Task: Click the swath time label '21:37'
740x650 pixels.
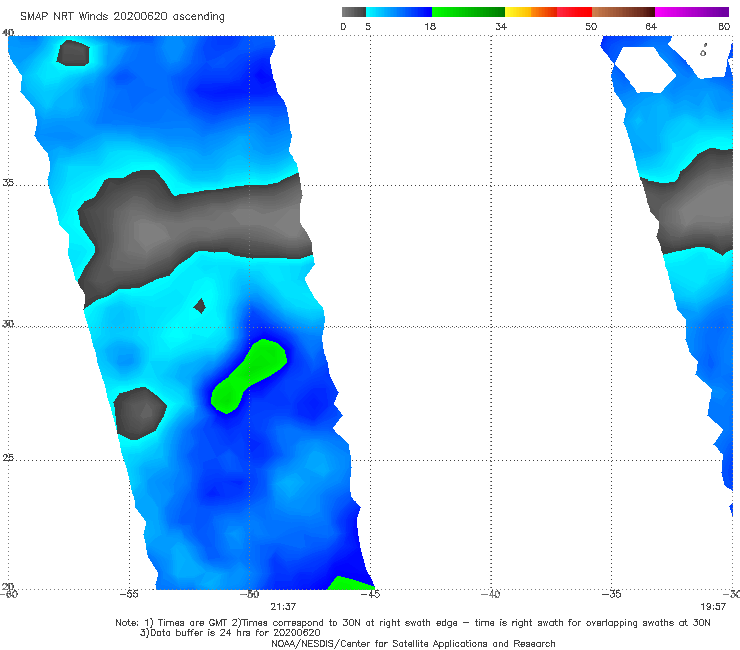Action: click(x=283, y=607)
